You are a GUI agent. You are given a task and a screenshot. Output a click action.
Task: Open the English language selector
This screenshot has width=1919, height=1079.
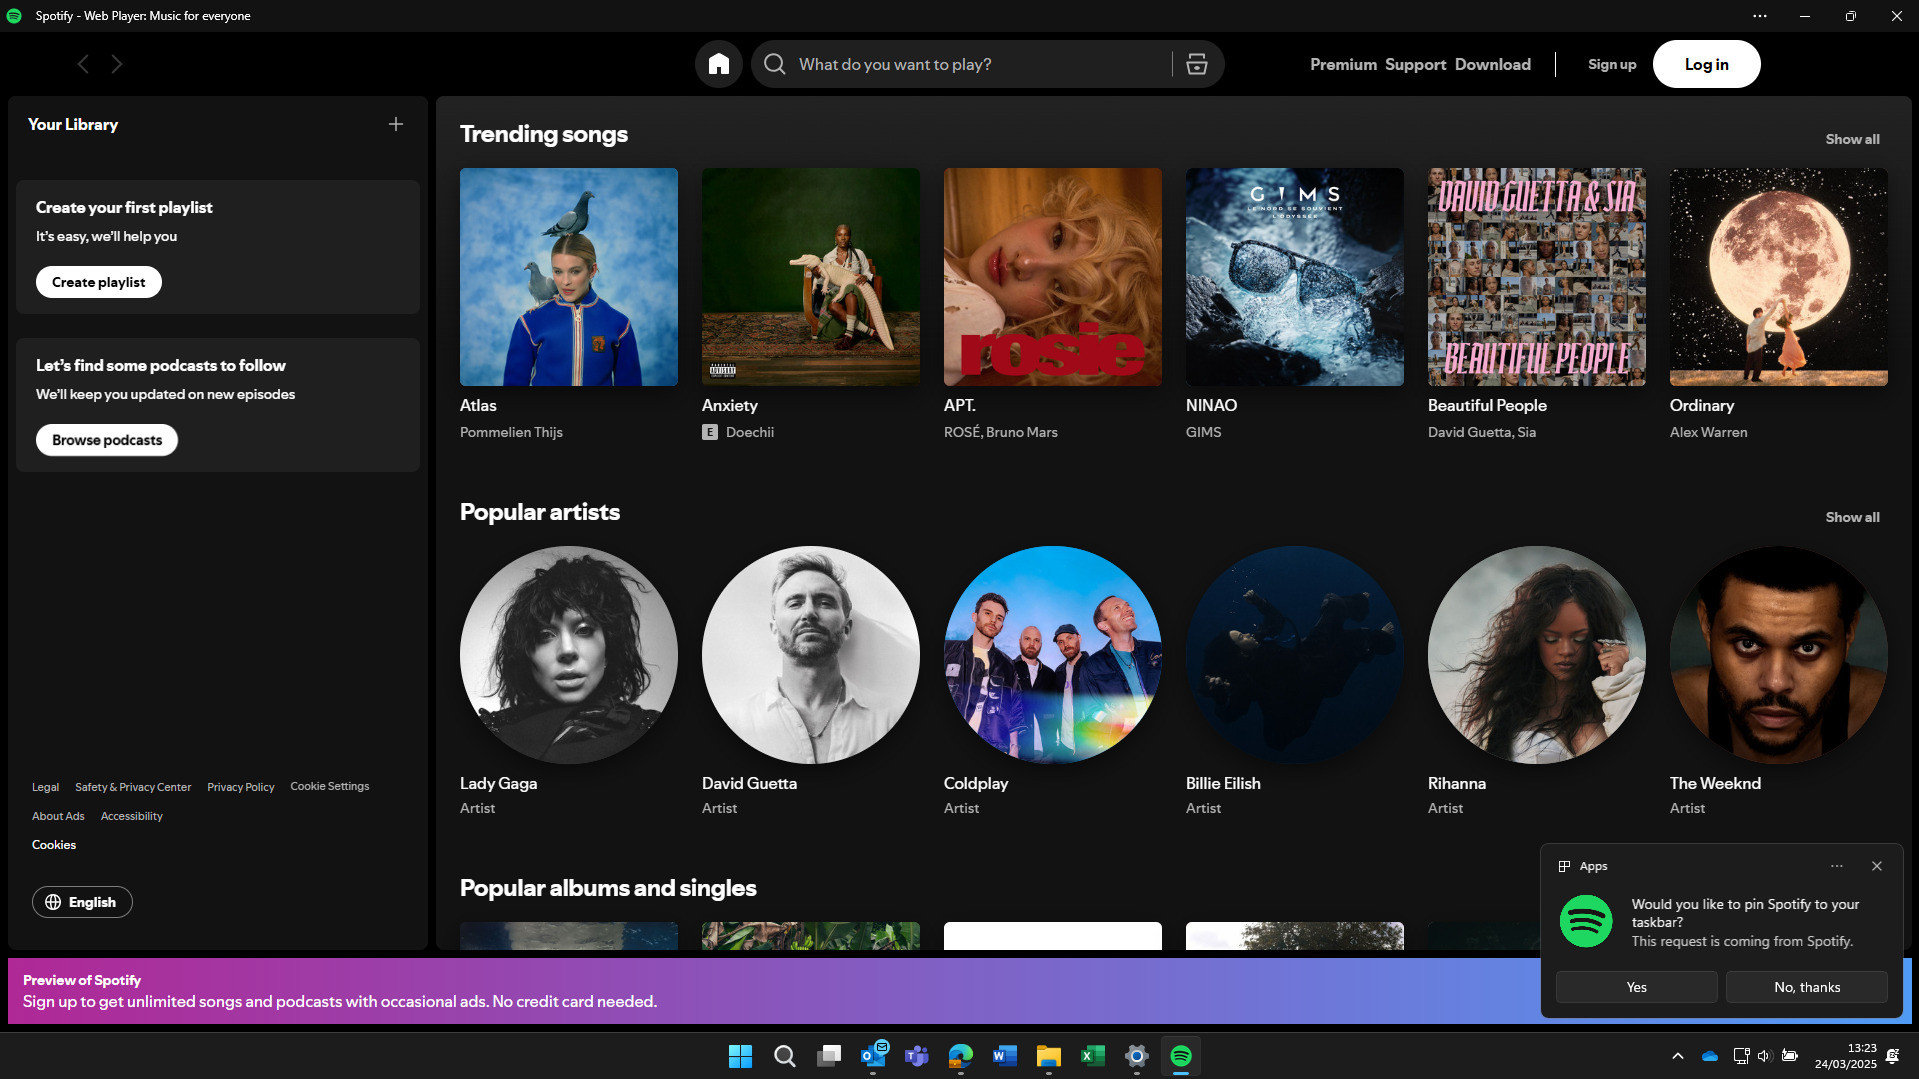pos(82,902)
